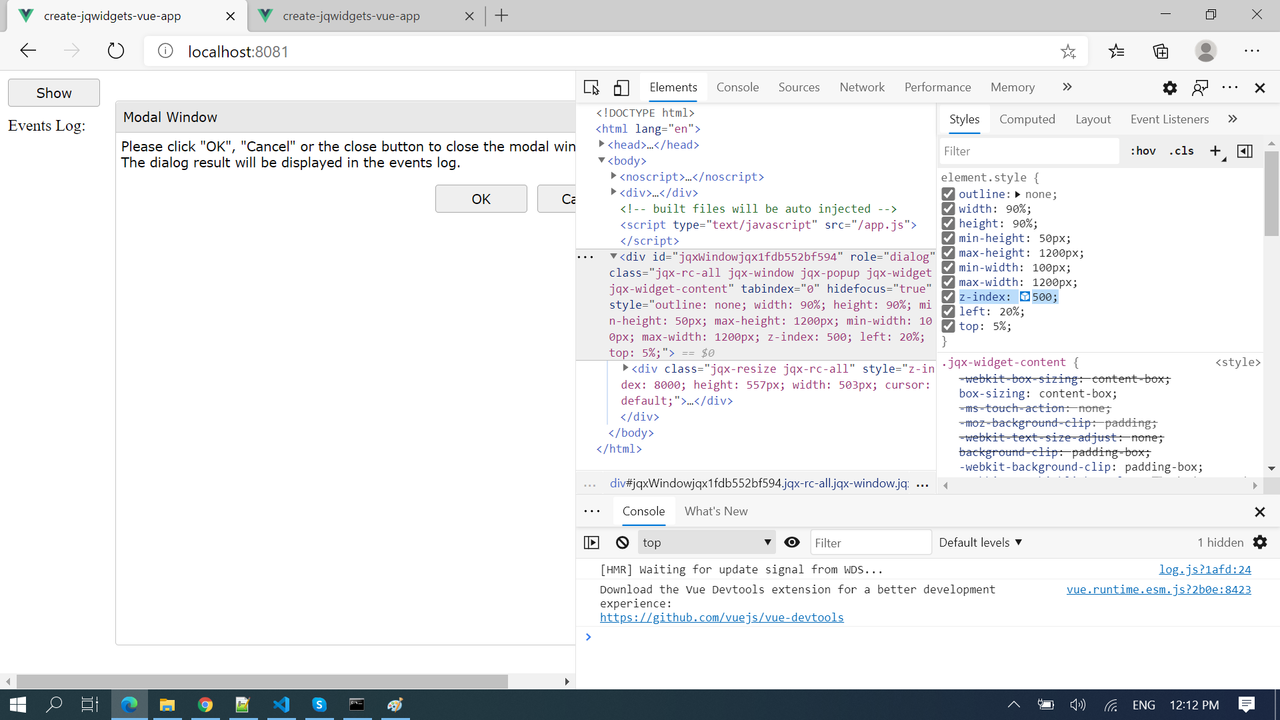Expand the jqx-resize div node
1280x720 pixels.
pos(626,369)
